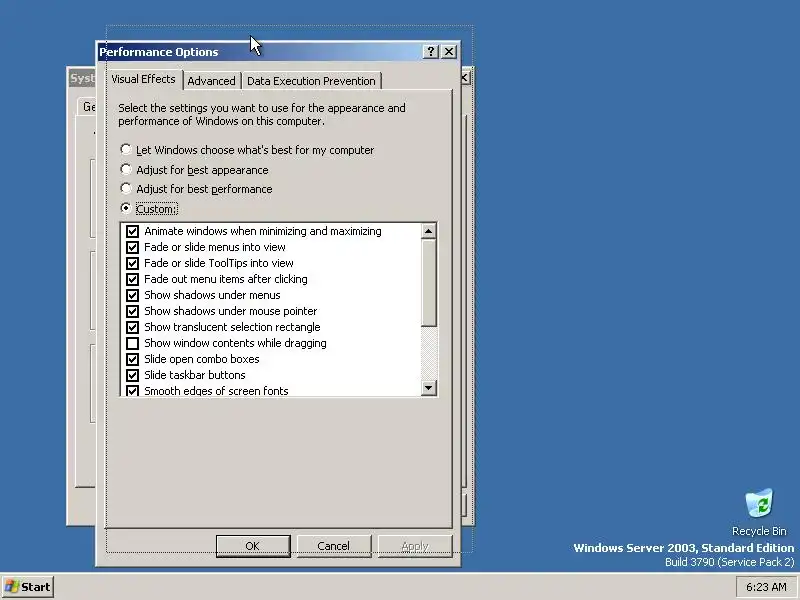Uncheck Animate windows when minimizing and maximizing
The image size is (800, 600).
(x=133, y=231)
